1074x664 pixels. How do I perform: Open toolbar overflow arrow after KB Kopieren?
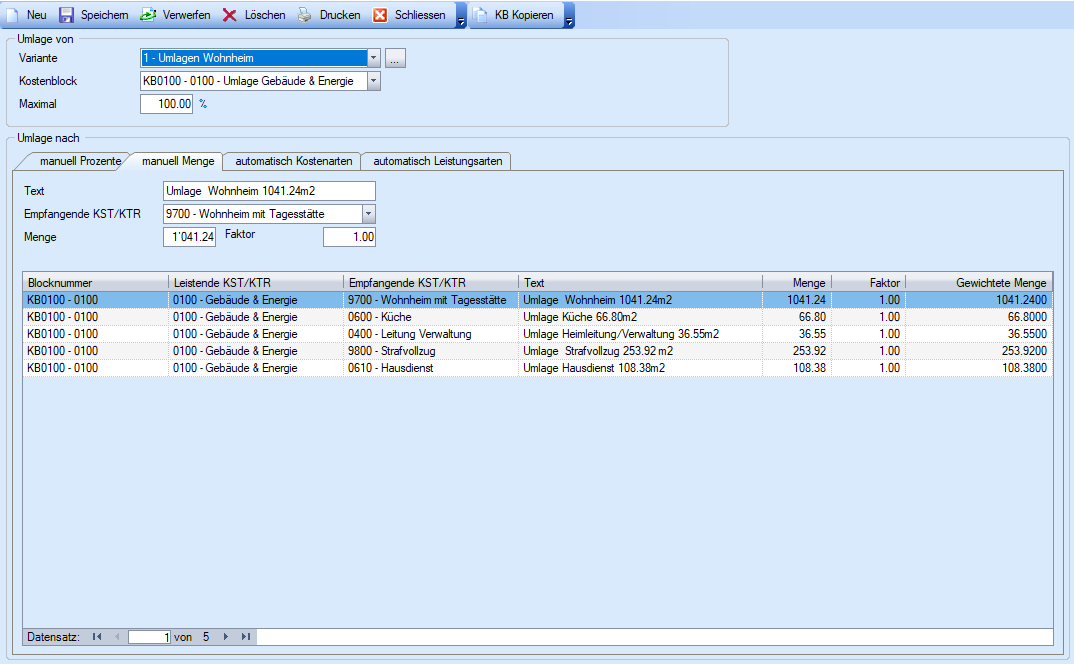569,15
